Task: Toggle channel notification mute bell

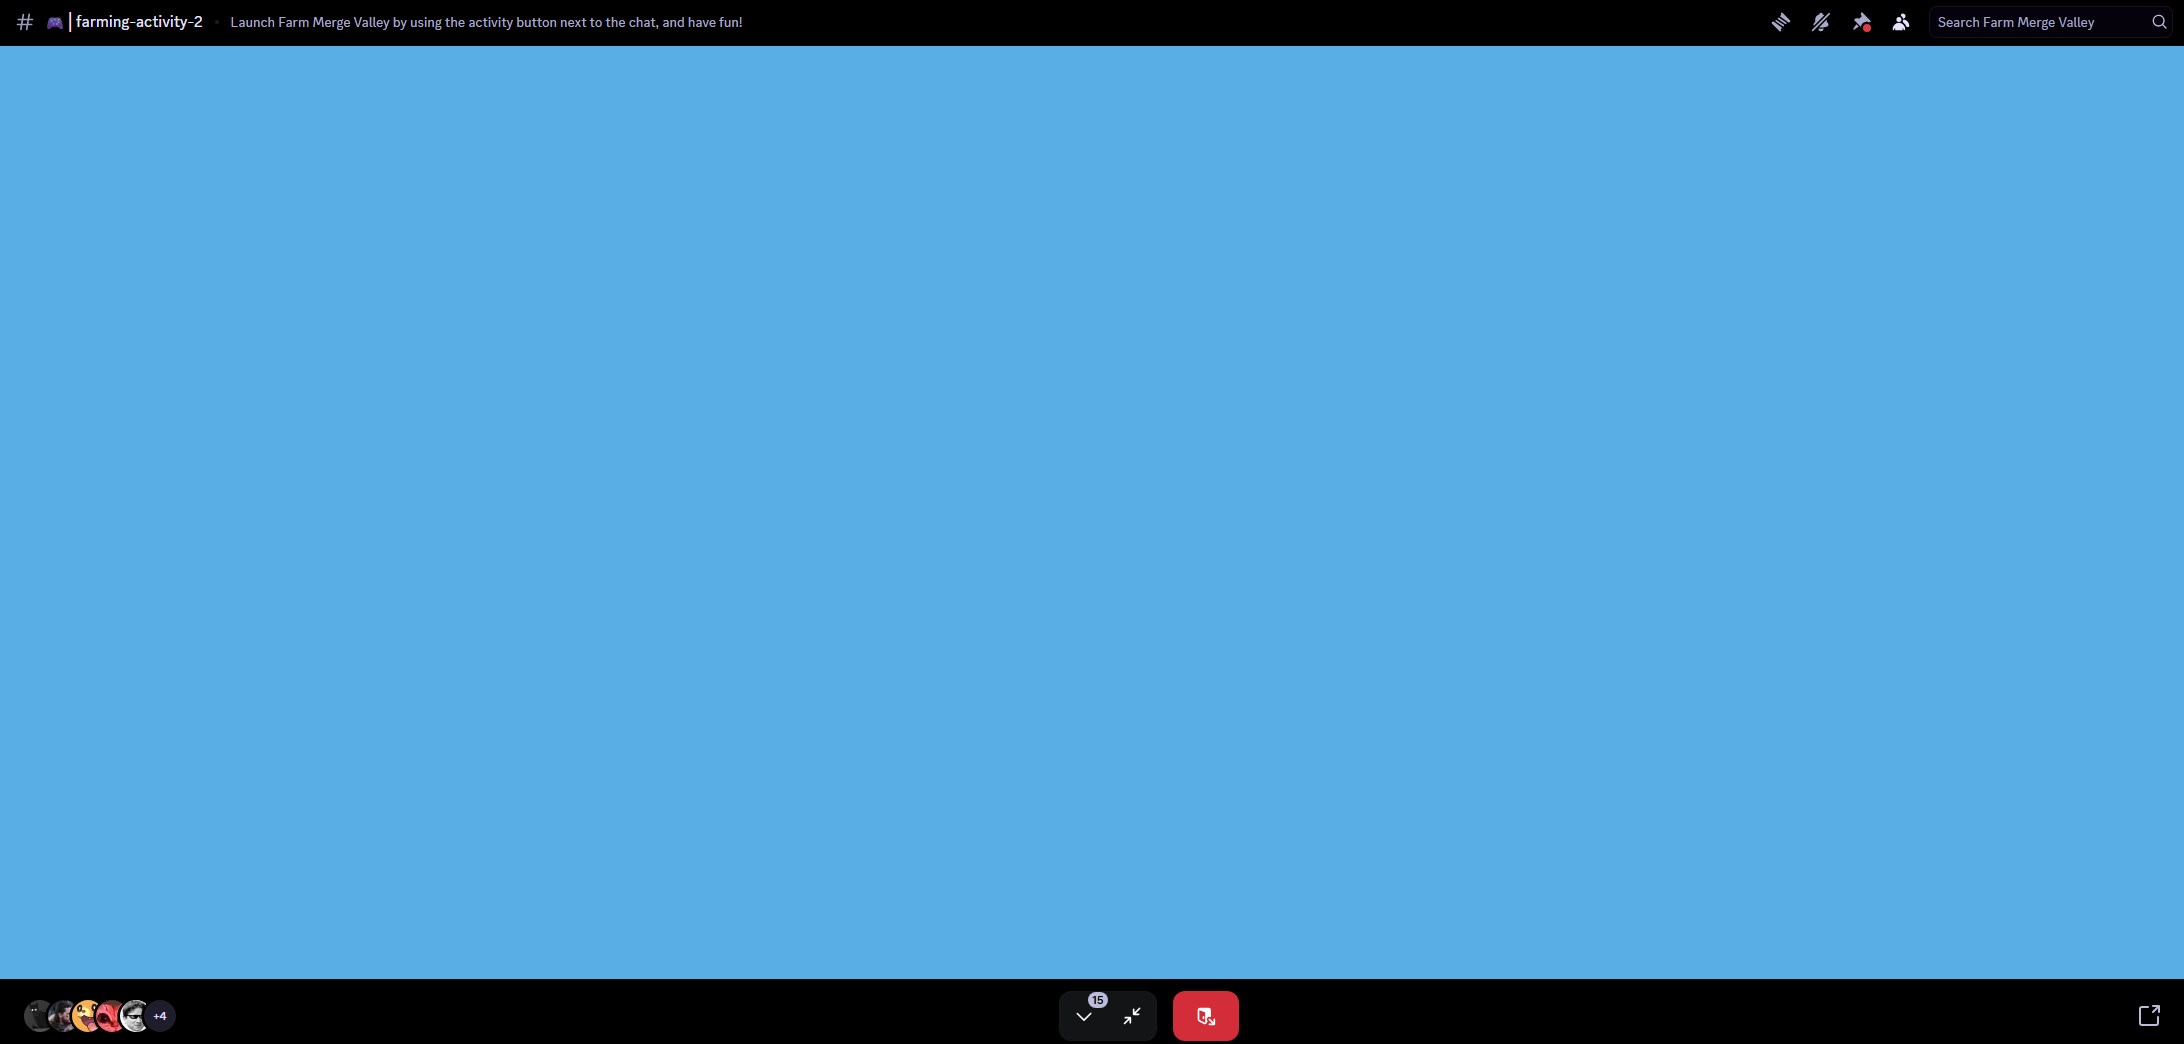Action: (x=1820, y=22)
